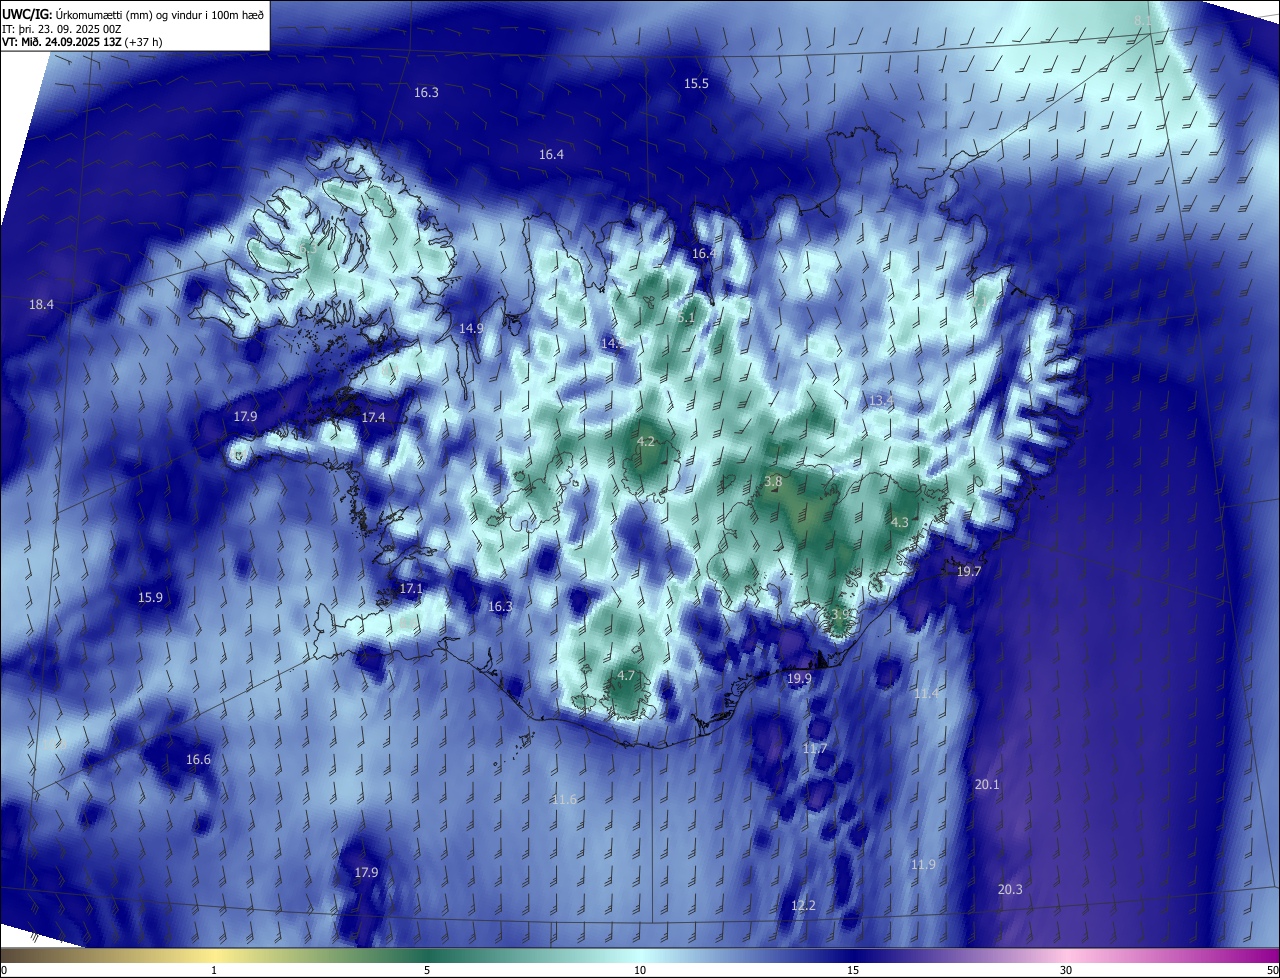Select the 4.7 value label
Image resolution: width=1280 pixels, height=978 pixels.
pyautogui.click(x=626, y=676)
